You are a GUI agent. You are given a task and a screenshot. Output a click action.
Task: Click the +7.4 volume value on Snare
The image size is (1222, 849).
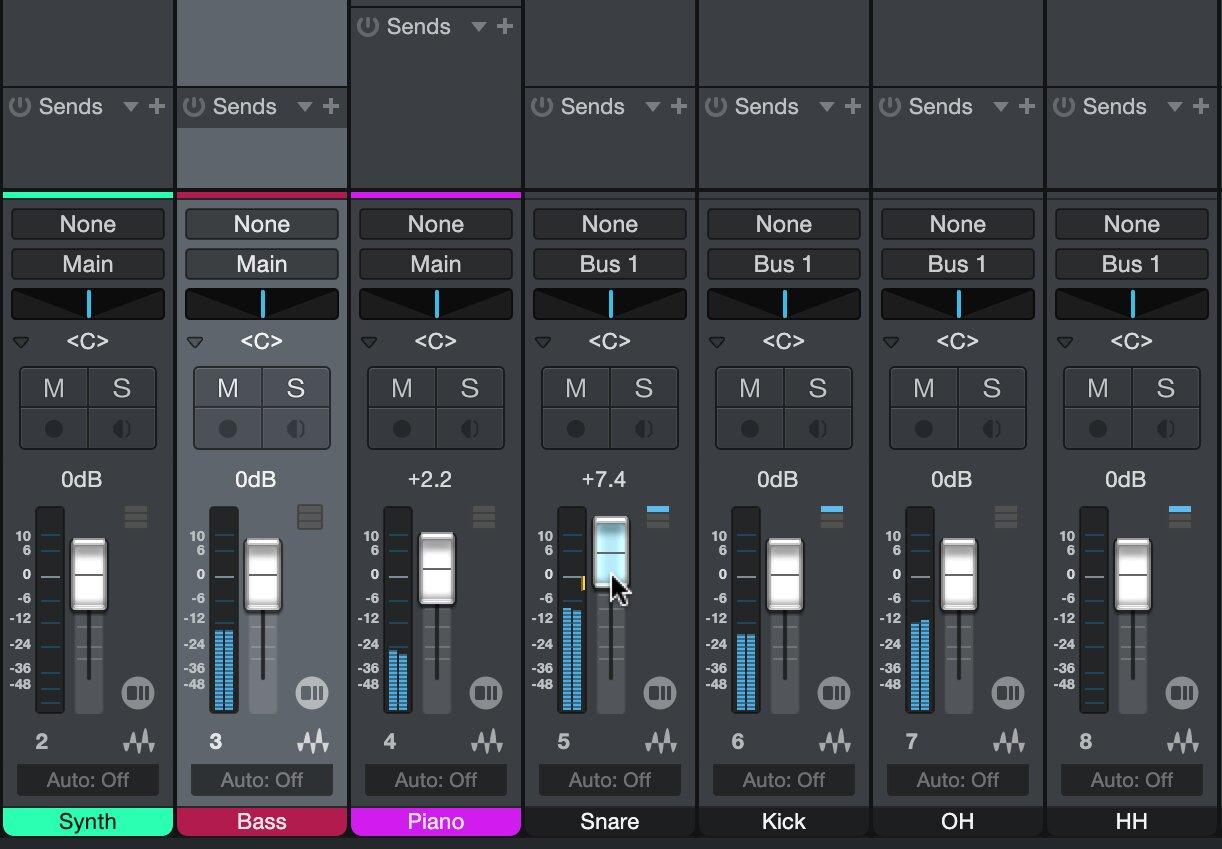tap(604, 480)
